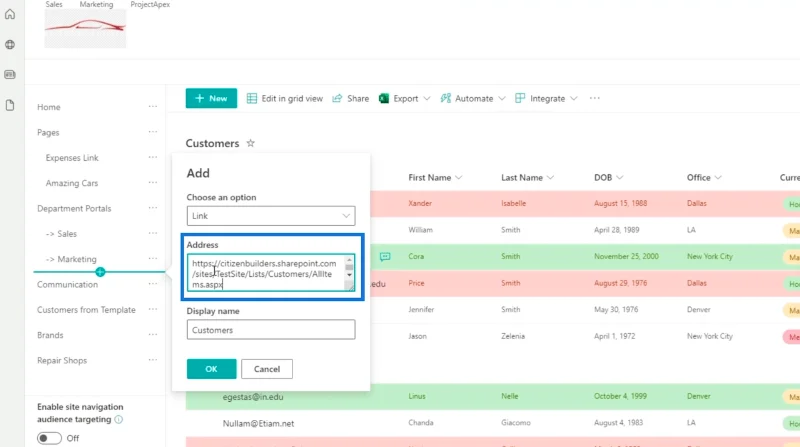Confirm the Add dialog with OK
Image resolution: width=800 pixels, height=447 pixels.
tap(211, 369)
